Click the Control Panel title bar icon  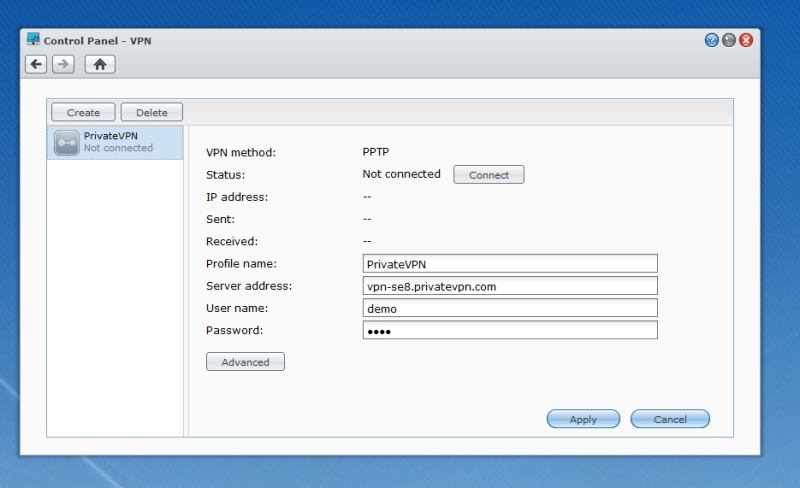coord(33,39)
